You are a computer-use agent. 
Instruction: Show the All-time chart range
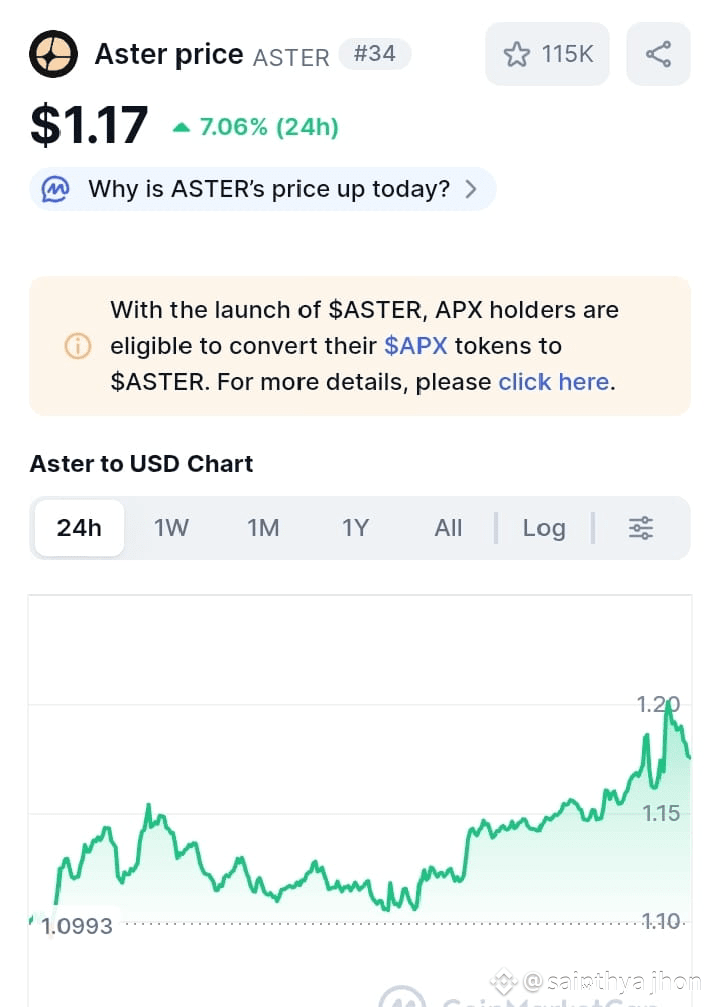448,528
